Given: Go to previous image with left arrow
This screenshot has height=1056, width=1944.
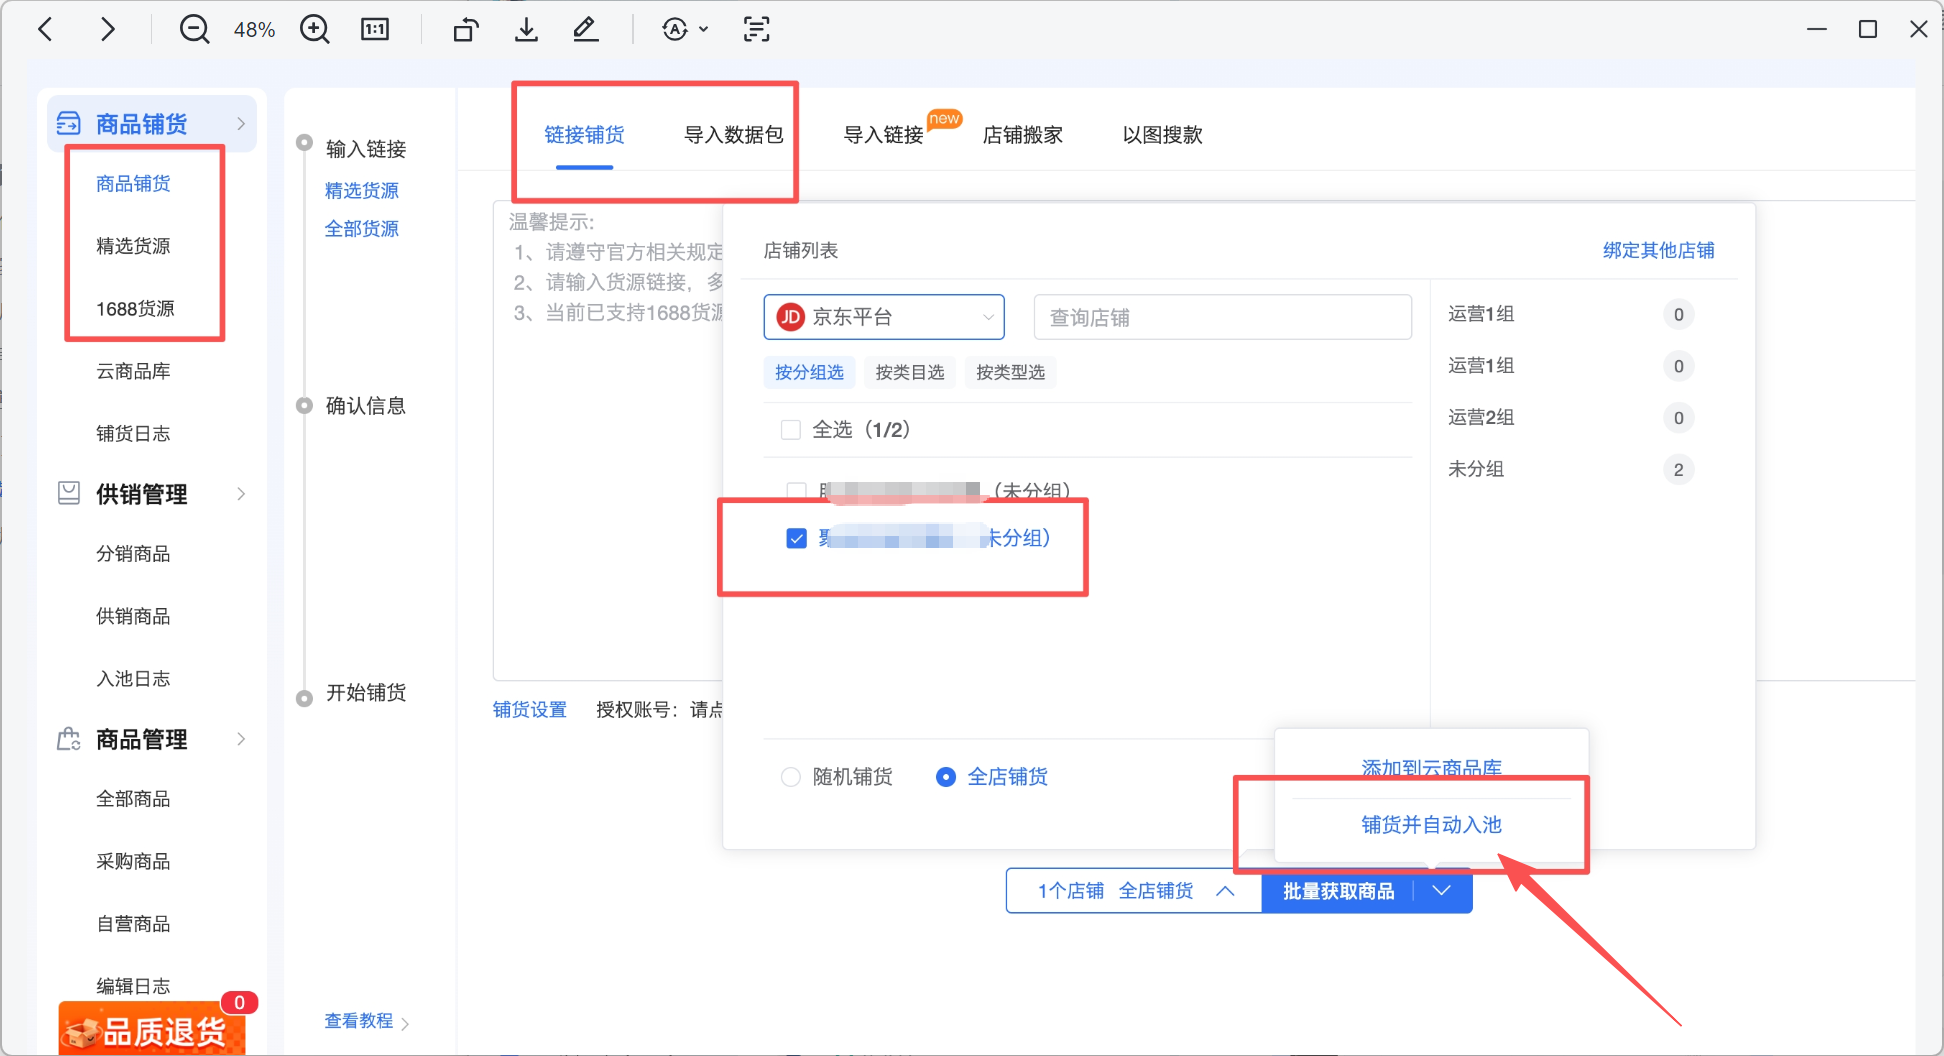Looking at the screenshot, I should coord(46,30).
